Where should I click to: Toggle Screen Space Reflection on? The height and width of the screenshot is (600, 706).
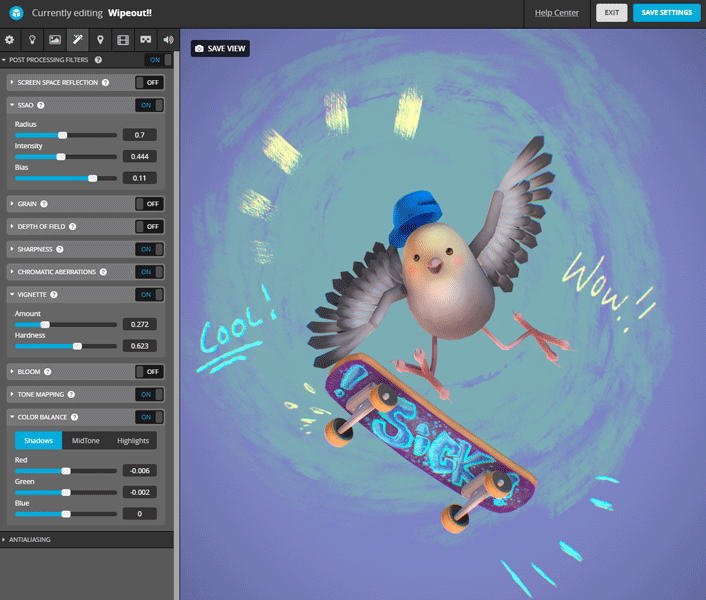point(150,83)
